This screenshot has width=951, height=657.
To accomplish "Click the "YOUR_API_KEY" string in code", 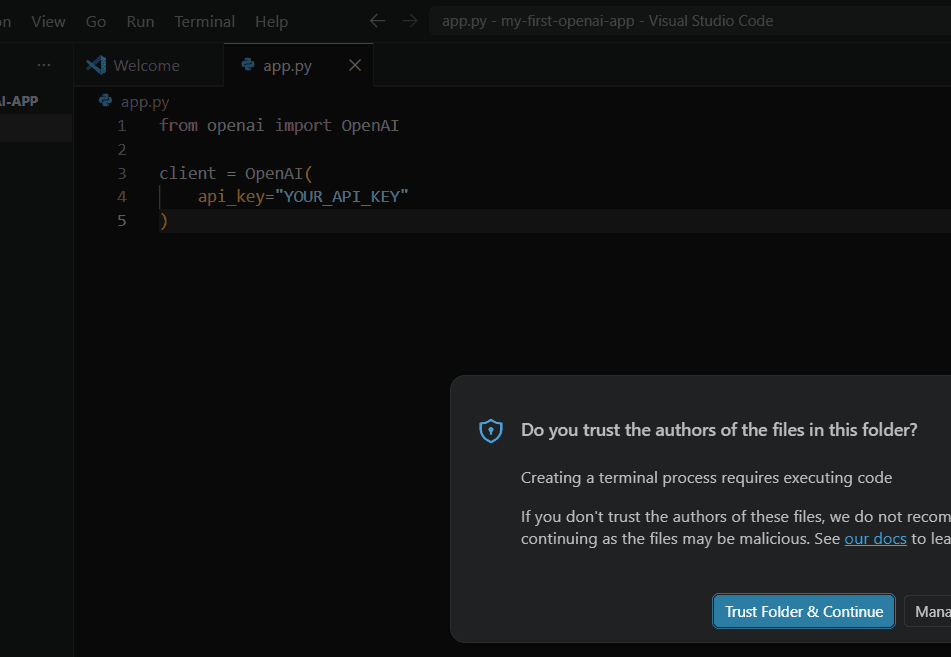I will pyautogui.click(x=342, y=197).
